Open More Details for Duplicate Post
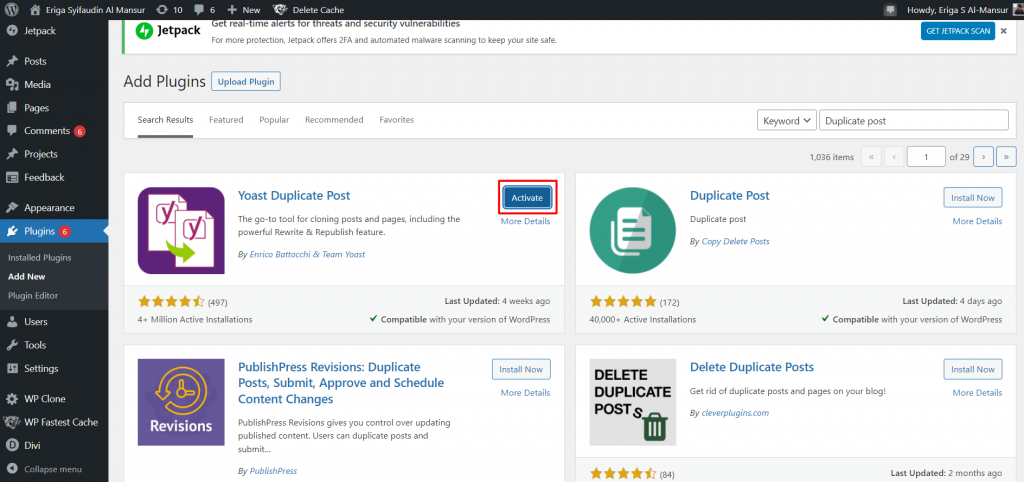Viewport: 1024px width, 482px height. click(977, 221)
